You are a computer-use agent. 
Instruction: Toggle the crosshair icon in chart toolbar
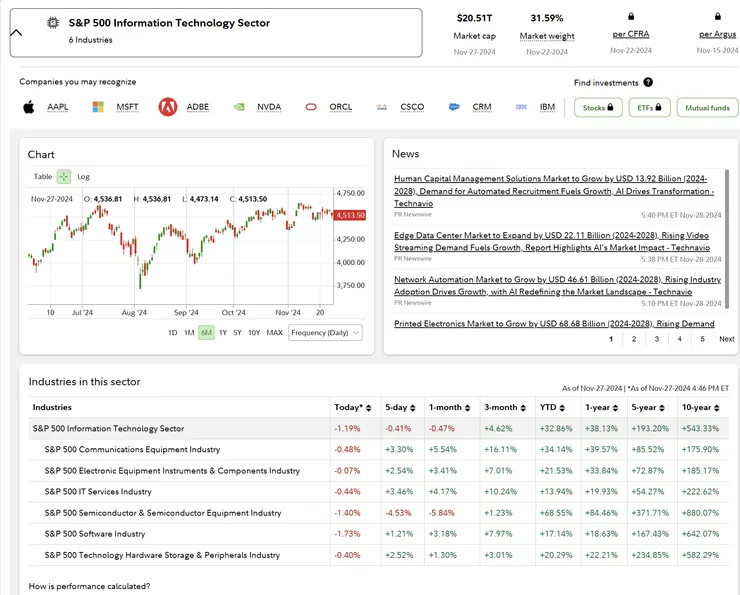[64, 176]
